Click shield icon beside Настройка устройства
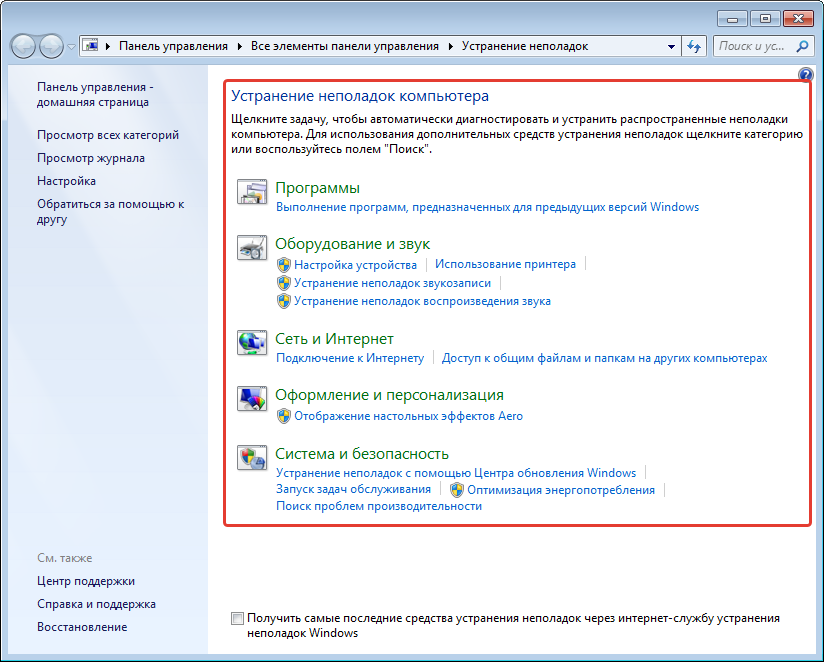Viewport: 824px width, 662px height. tap(284, 265)
